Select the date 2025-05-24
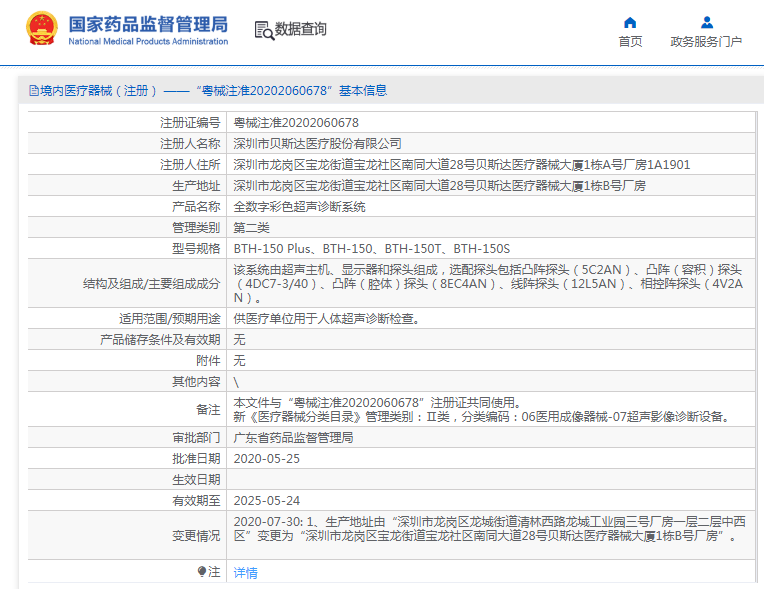The height and width of the screenshot is (589, 764). 267,500
